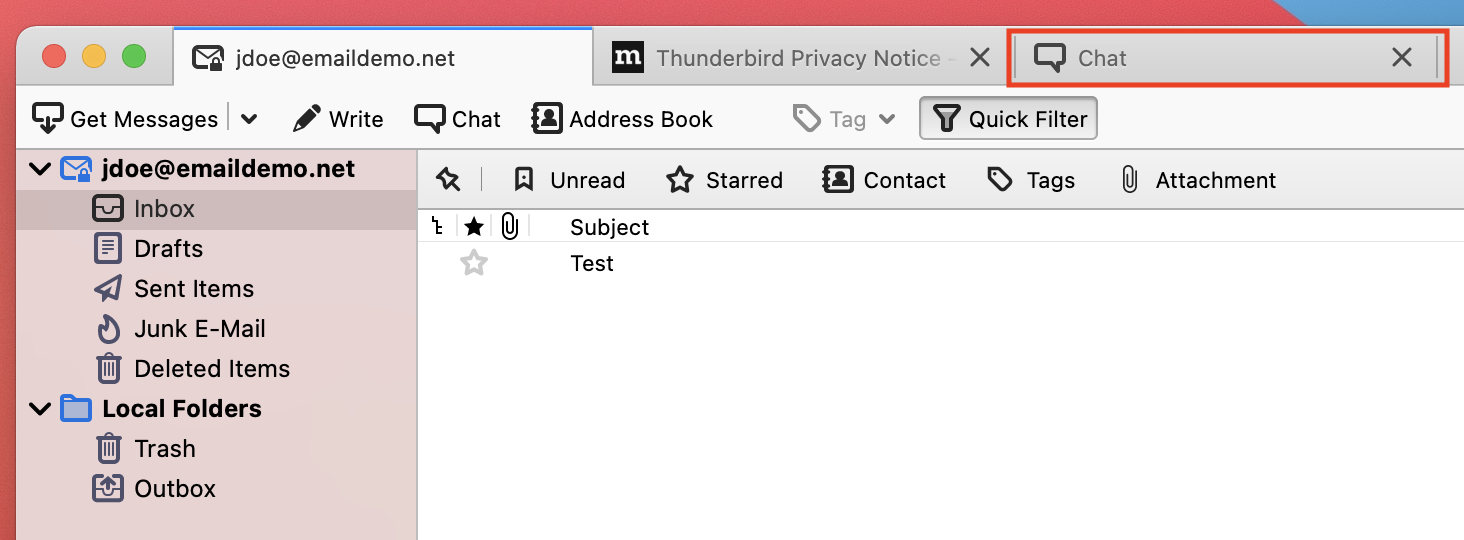The width and height of the screenshot is (1464, 540).
Task: Collapse the Local Folders tree
Action: point(40,409)
